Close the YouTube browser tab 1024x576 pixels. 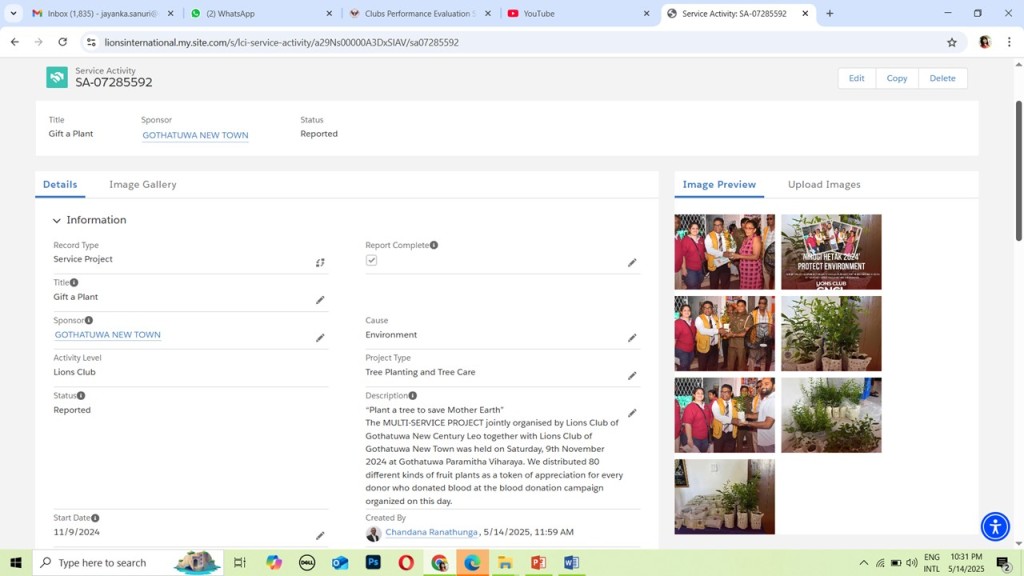pos(647,13)
